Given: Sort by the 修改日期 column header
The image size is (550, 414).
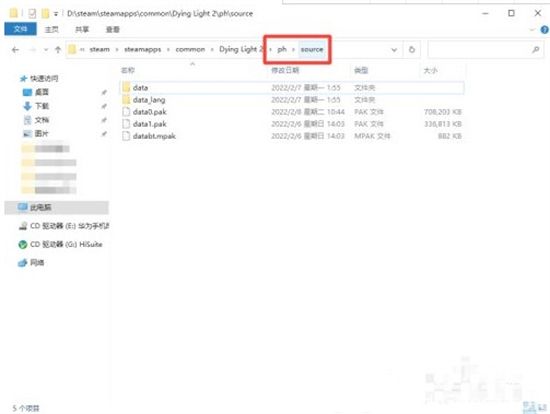Looking at the screenshot, I should pyautogui.click(x=285, y=70).
